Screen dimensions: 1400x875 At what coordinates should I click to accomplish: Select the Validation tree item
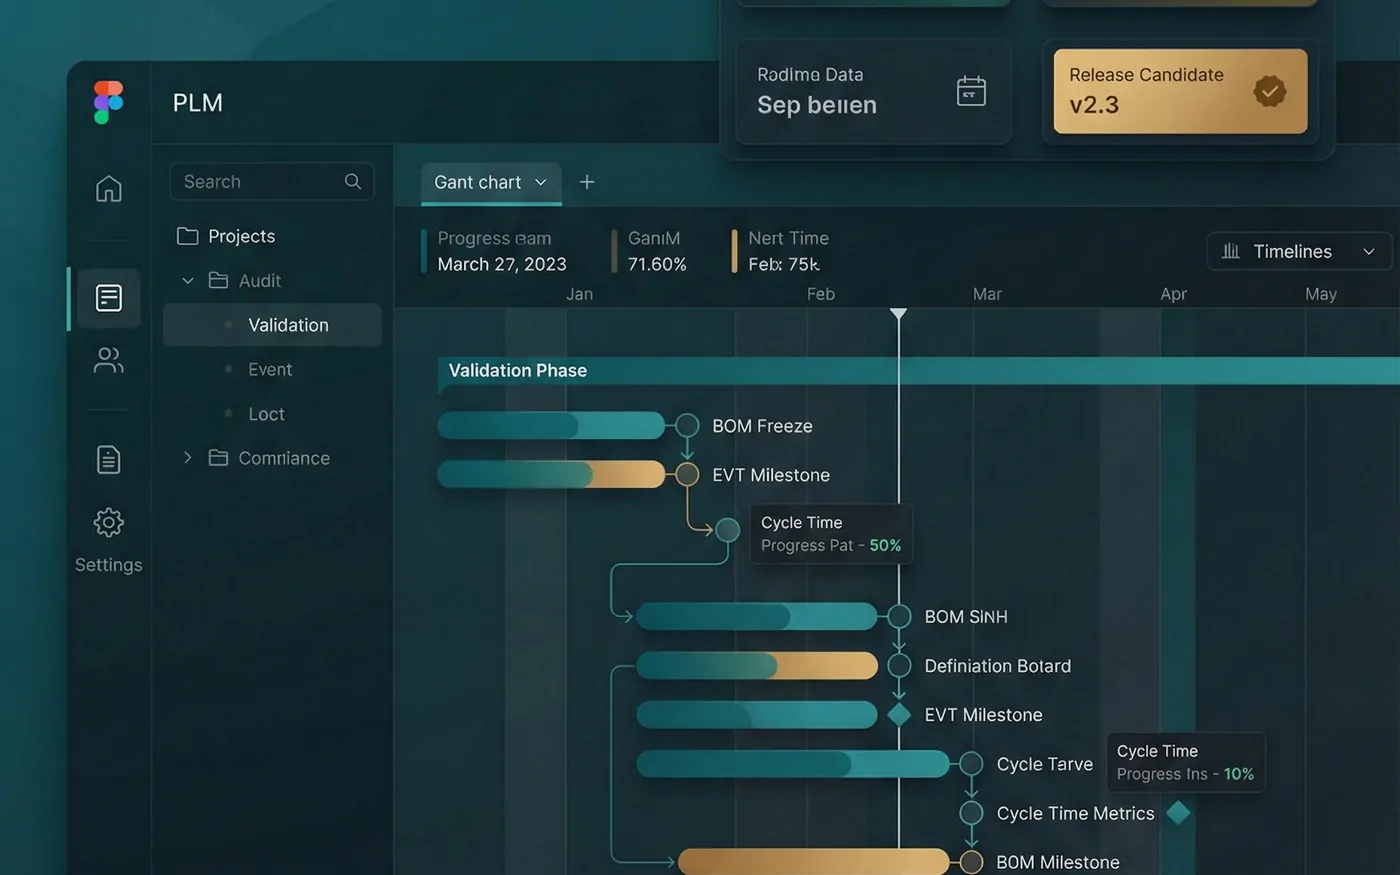click(x=287, y=324)
